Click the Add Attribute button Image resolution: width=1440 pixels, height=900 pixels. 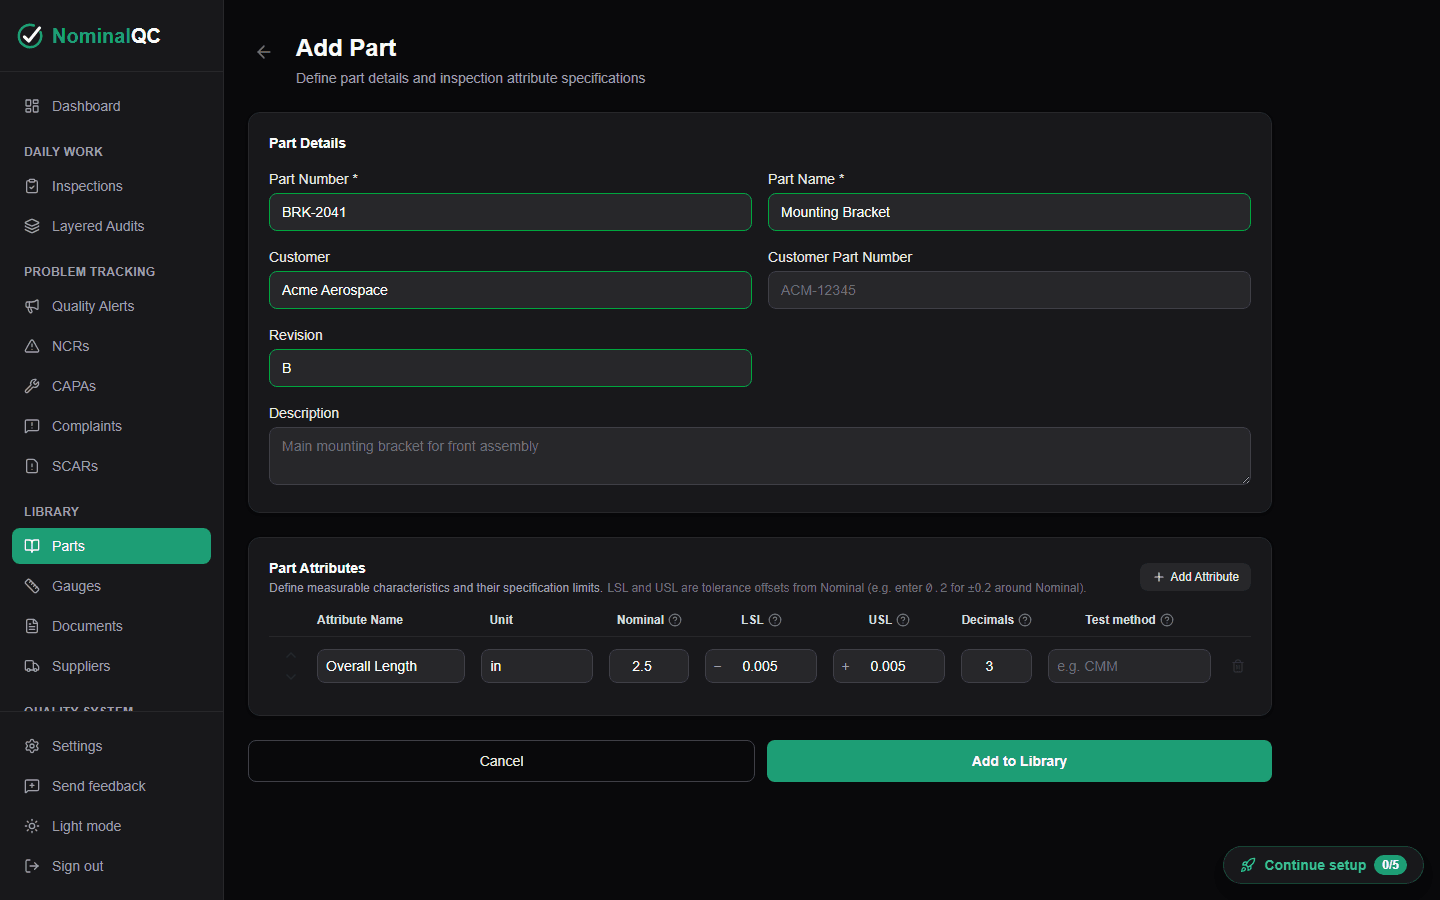pos(1195,577)
